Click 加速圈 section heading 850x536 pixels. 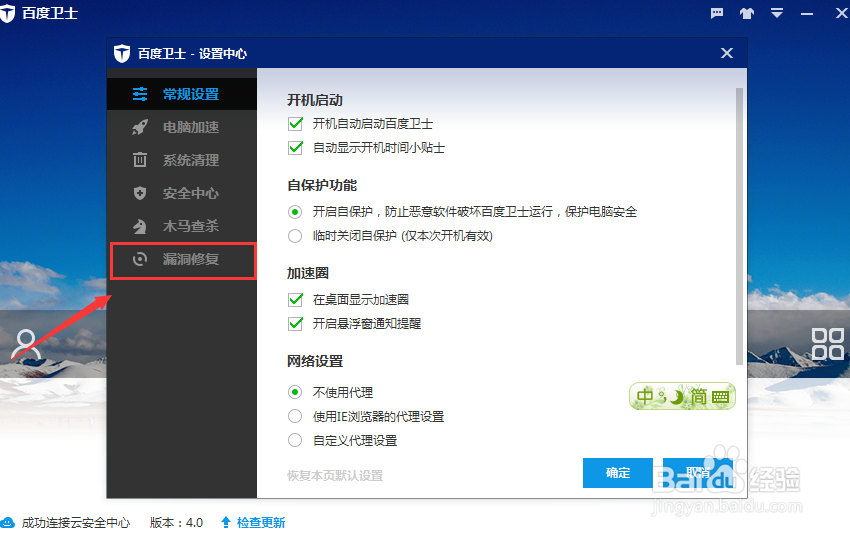[308, 273]
